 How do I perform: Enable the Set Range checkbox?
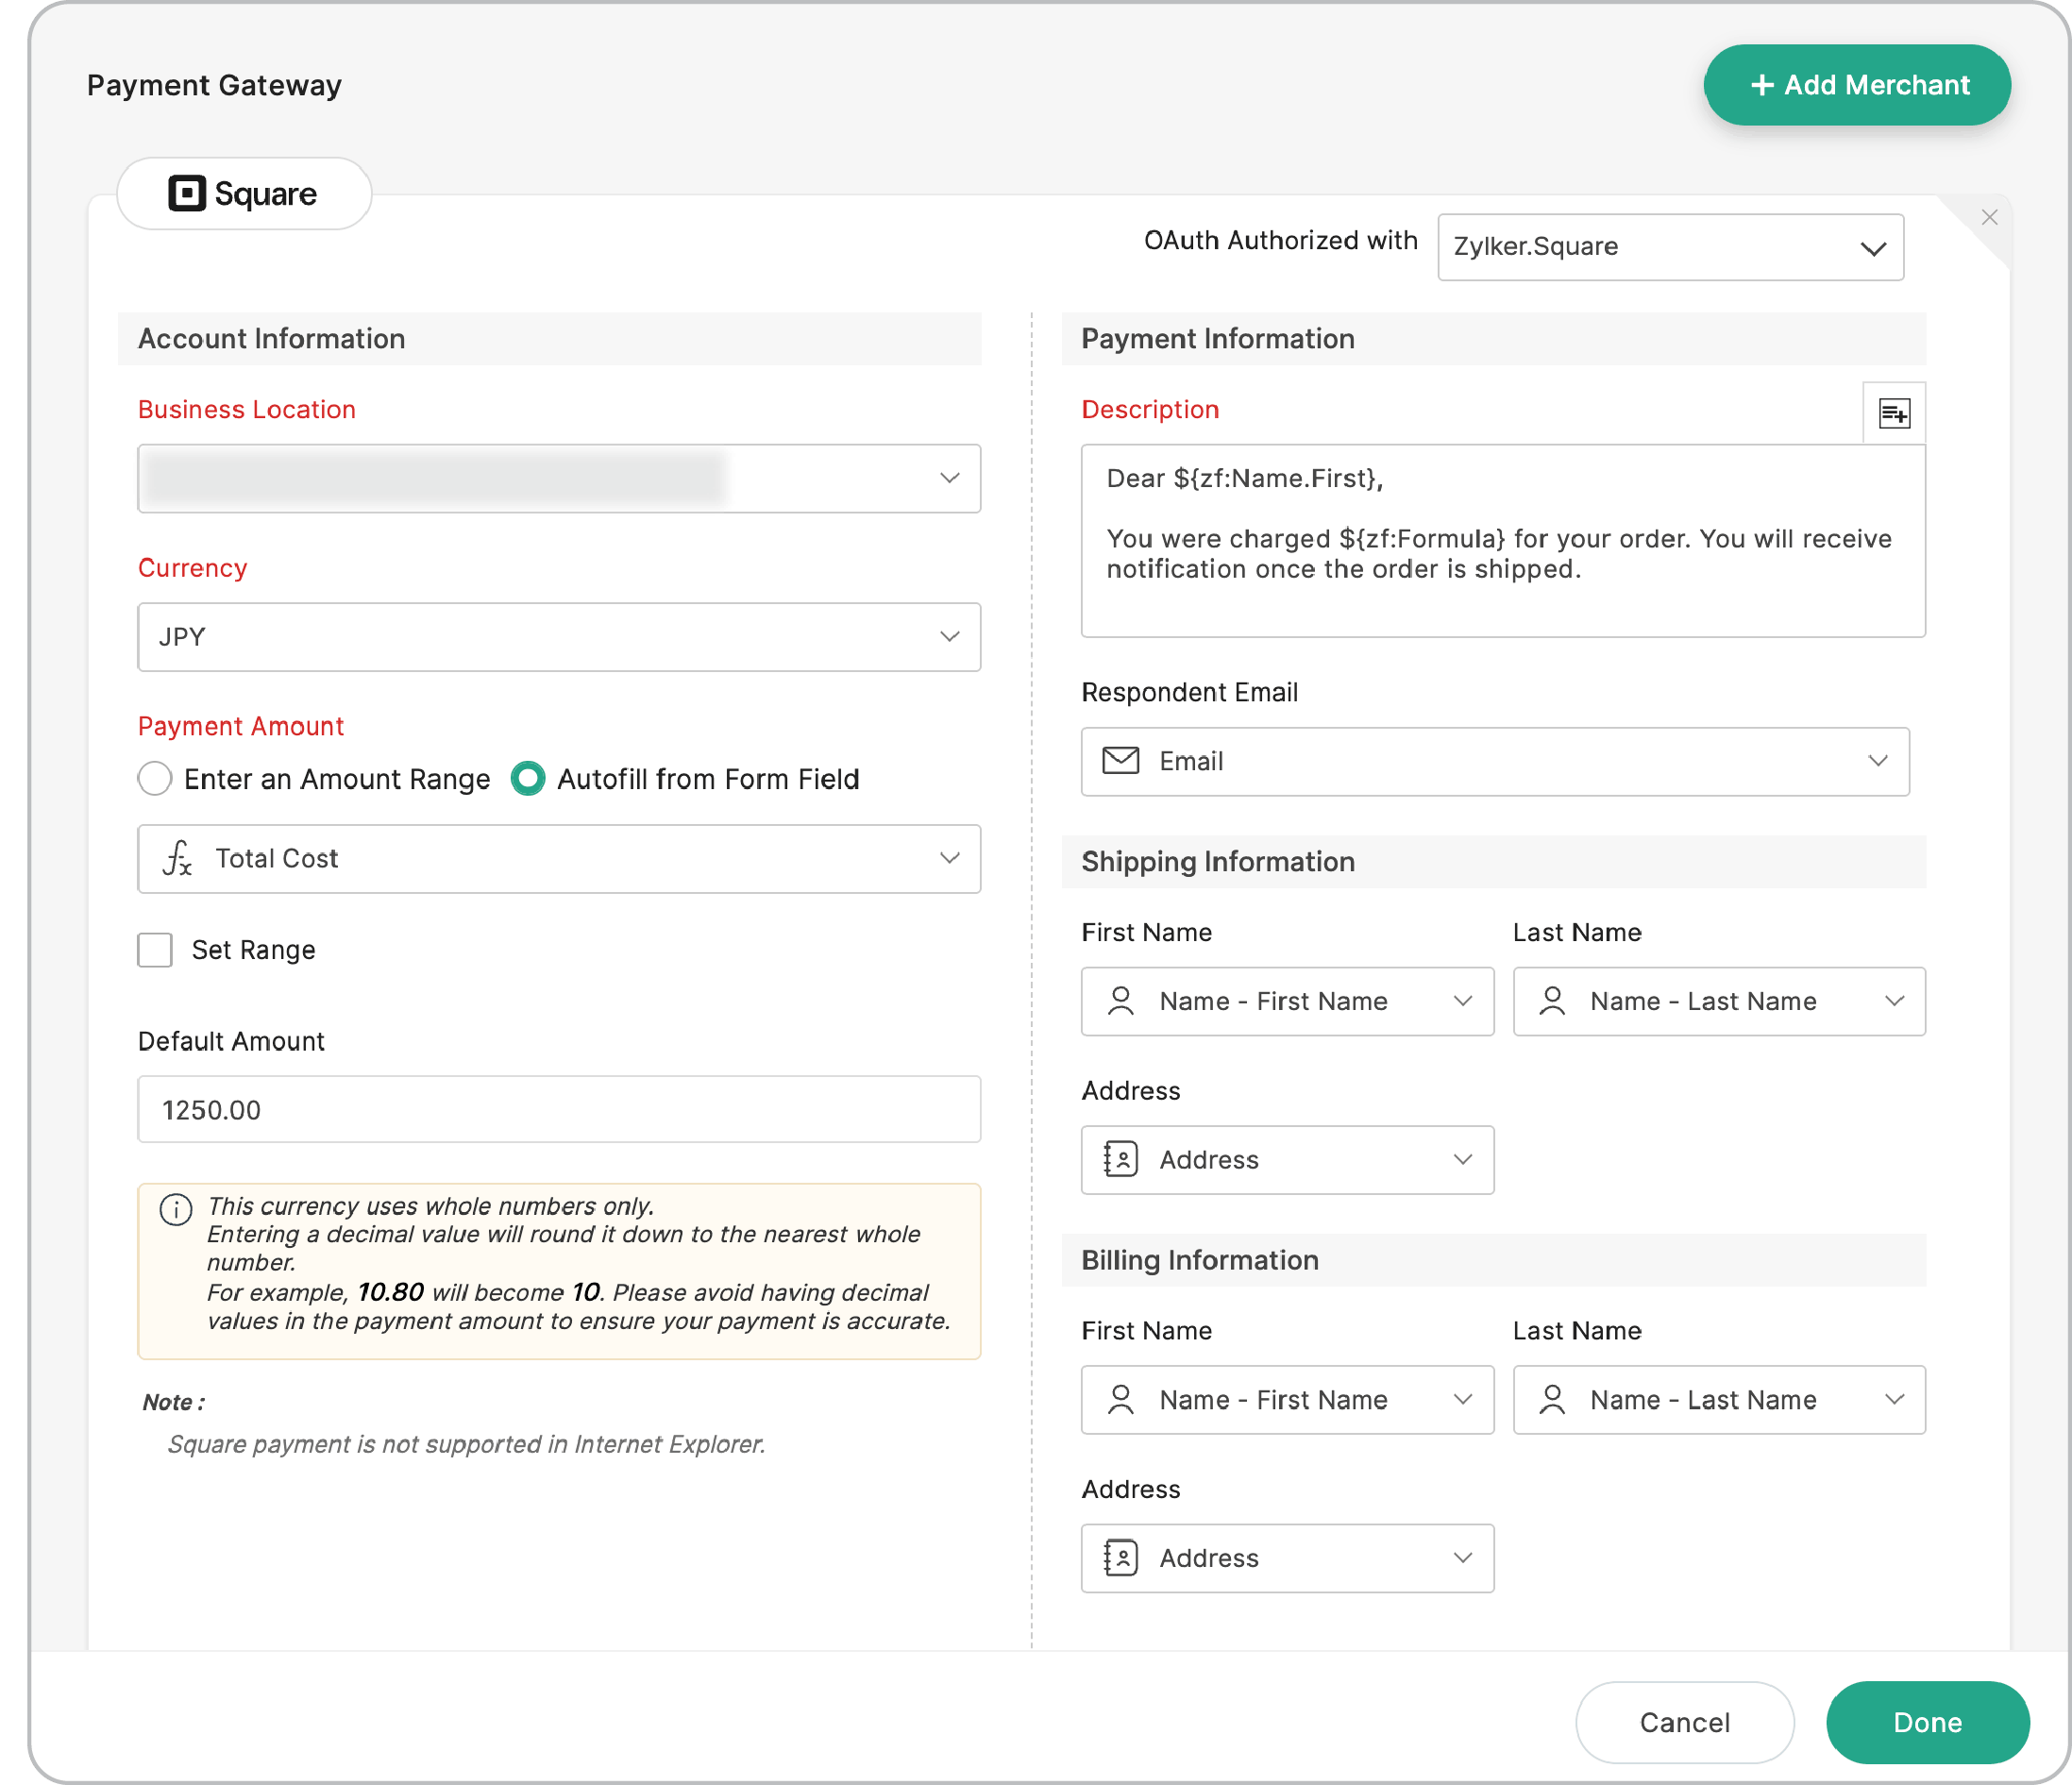pyautogui.click(x=155, y=949)
